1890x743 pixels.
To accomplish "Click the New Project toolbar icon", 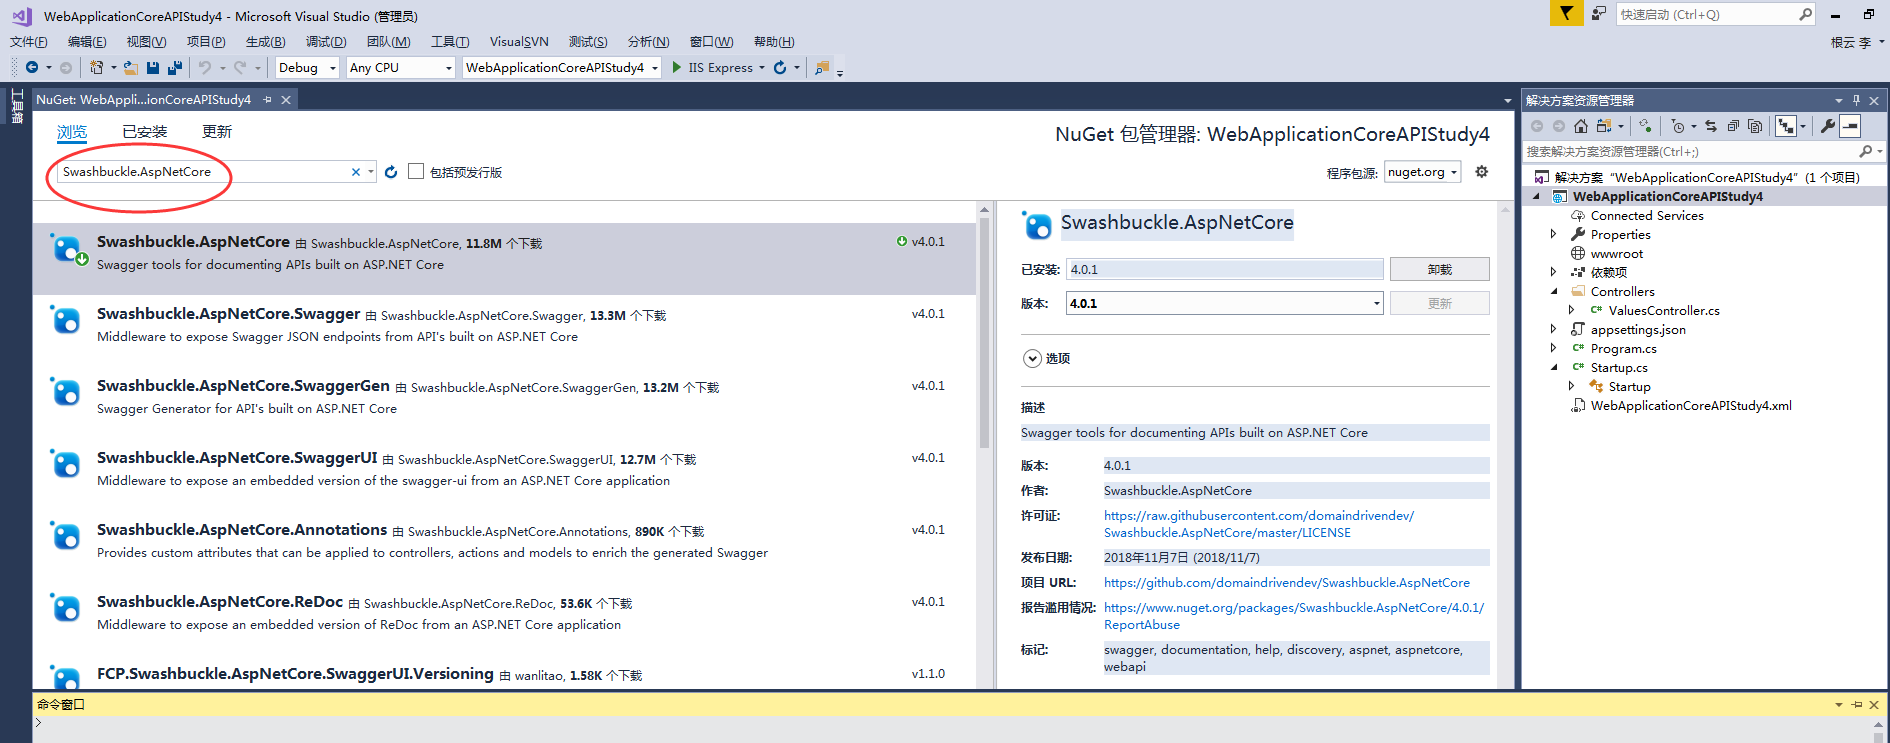I will [x=96, y=68].
